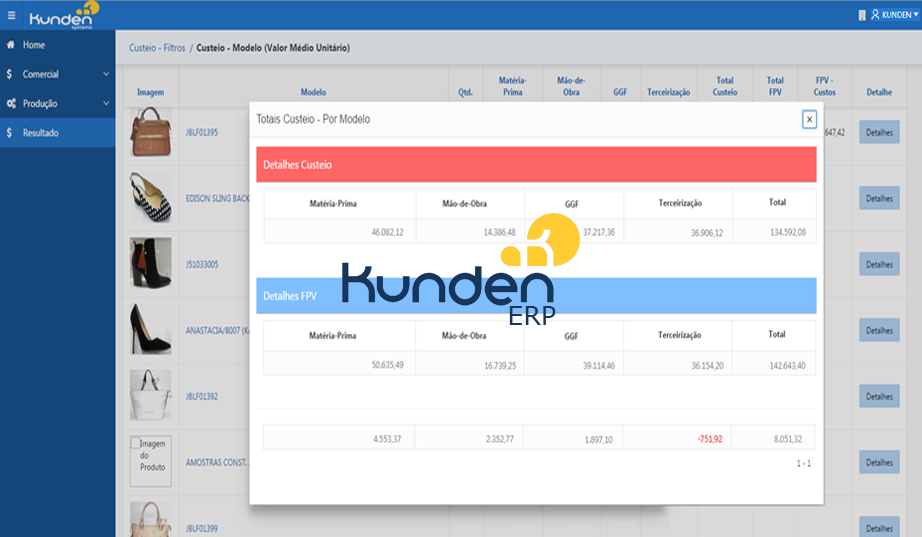Screen dimensions: 922x537
Task: Select the negative value -751,92
Action: click(710, 439)
